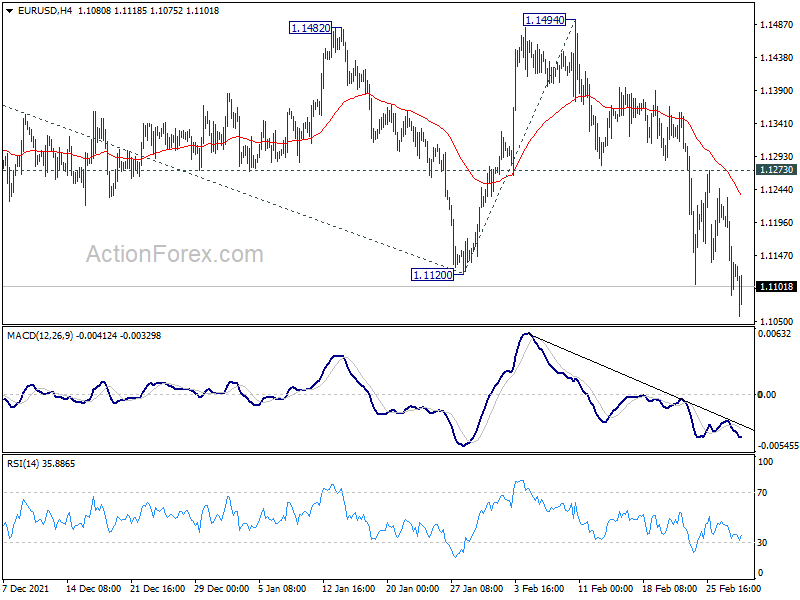Select the RSI(14) 35.8865 indicator label

[x=41, y=464]
